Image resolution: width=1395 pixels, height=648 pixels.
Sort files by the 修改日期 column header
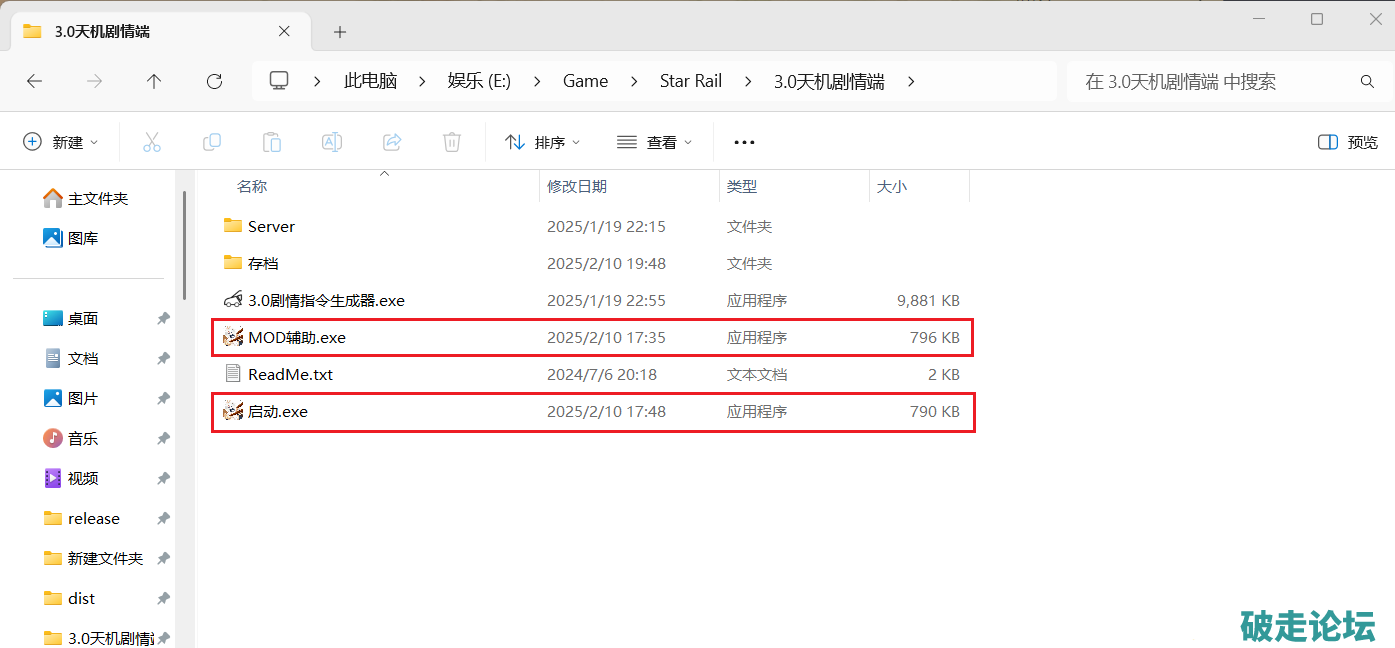pyautogui.click(x=577, y=186)
